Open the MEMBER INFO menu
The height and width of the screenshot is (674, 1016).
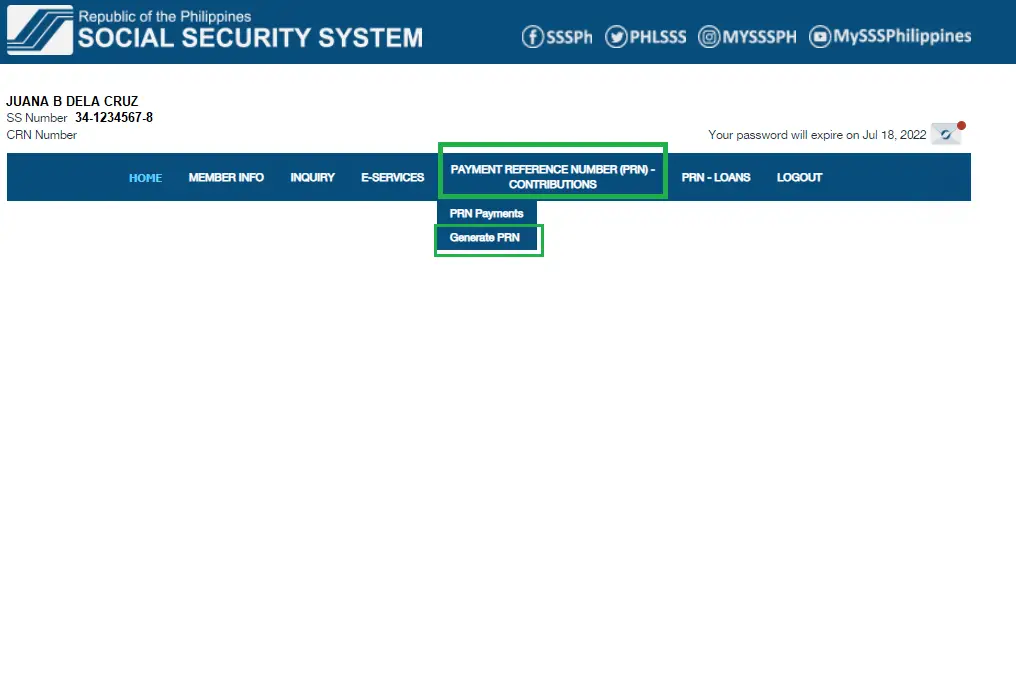pos(226,178)
